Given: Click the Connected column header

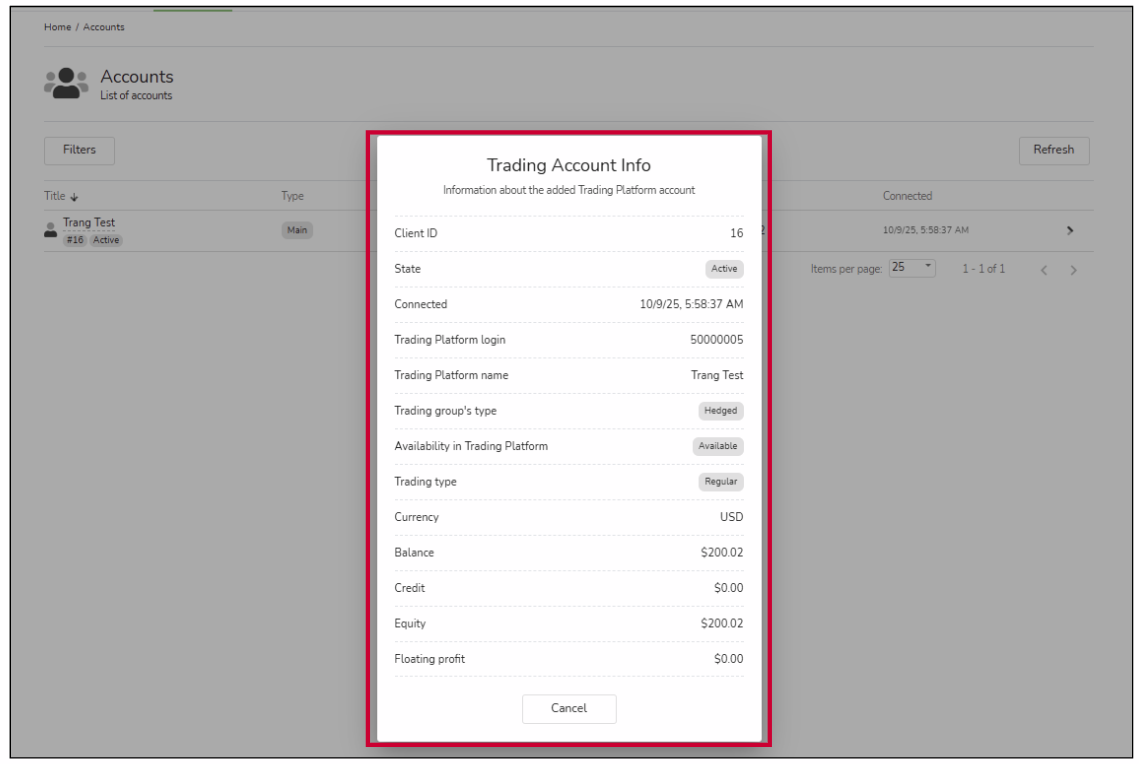Looking at the screenshot, I should pyautogui.click(x=907, y=196).
